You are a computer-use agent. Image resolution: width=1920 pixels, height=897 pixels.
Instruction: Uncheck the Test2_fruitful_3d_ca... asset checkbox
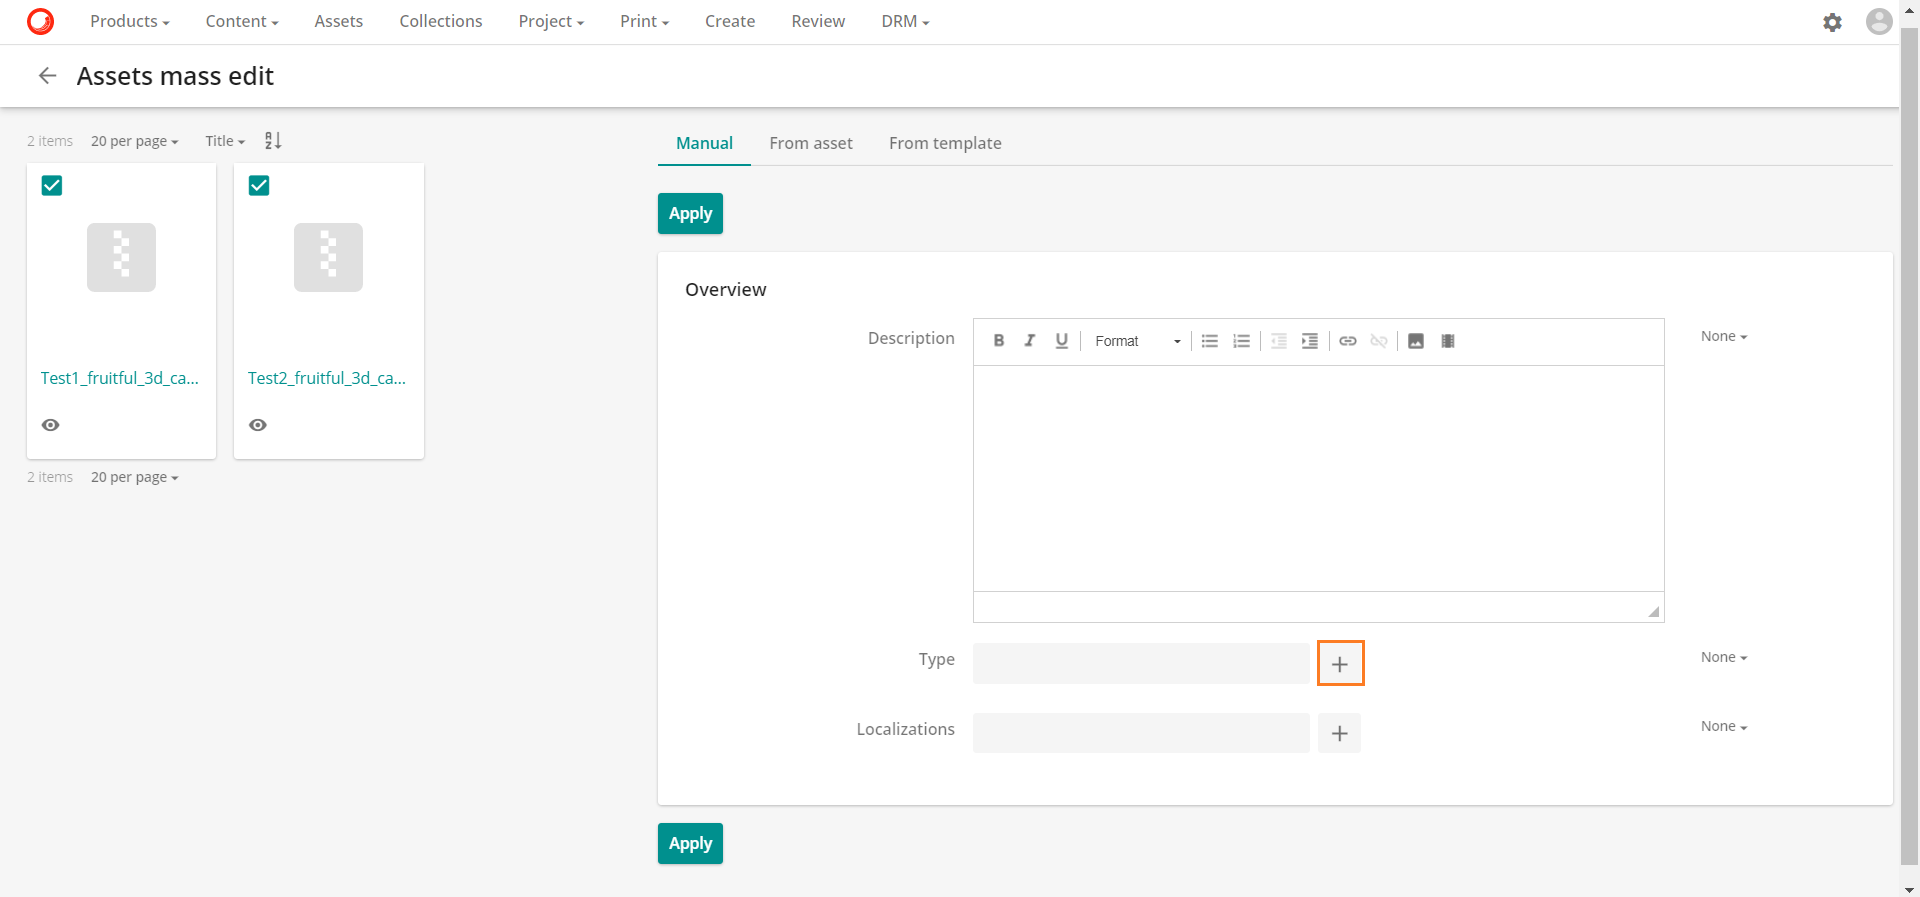(x=259, y=186)
